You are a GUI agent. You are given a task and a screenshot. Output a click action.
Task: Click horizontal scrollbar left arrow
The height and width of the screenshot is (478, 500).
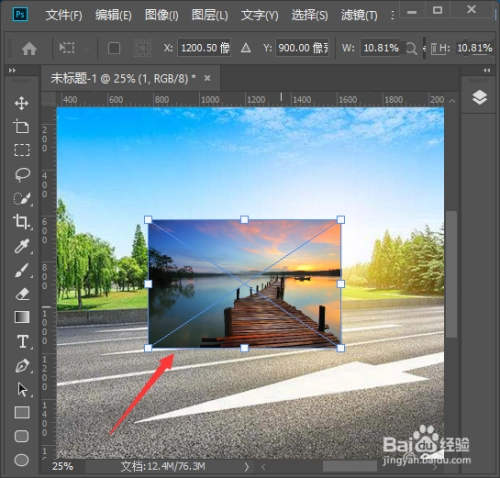click(x=263, y=467)
